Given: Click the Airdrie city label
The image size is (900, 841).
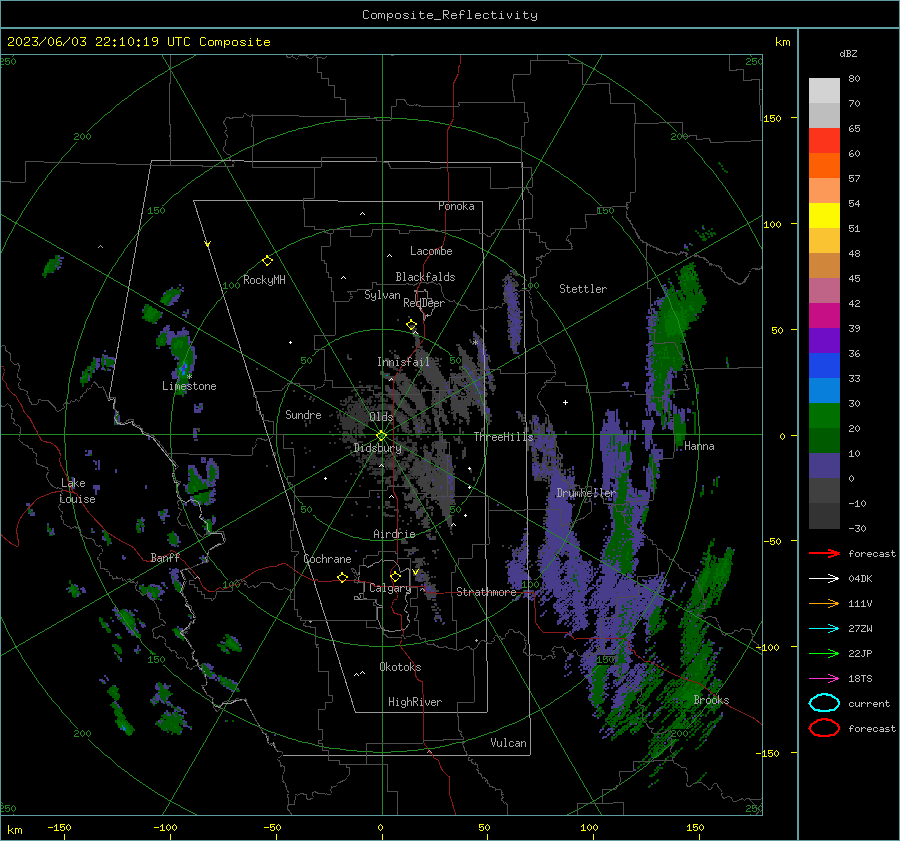Looking at the screenshot, I should click(x=394, y=534).
